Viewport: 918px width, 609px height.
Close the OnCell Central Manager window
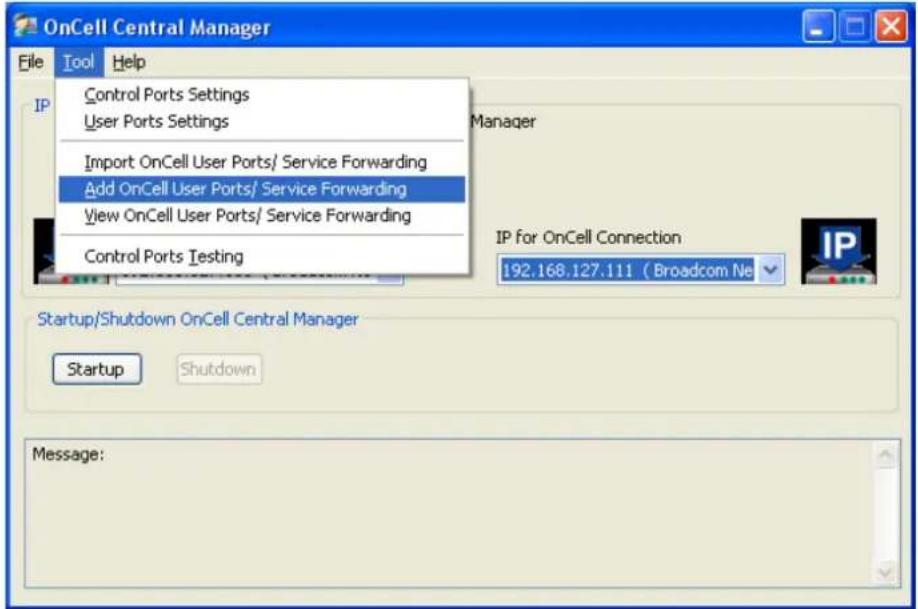click(890, 27)
